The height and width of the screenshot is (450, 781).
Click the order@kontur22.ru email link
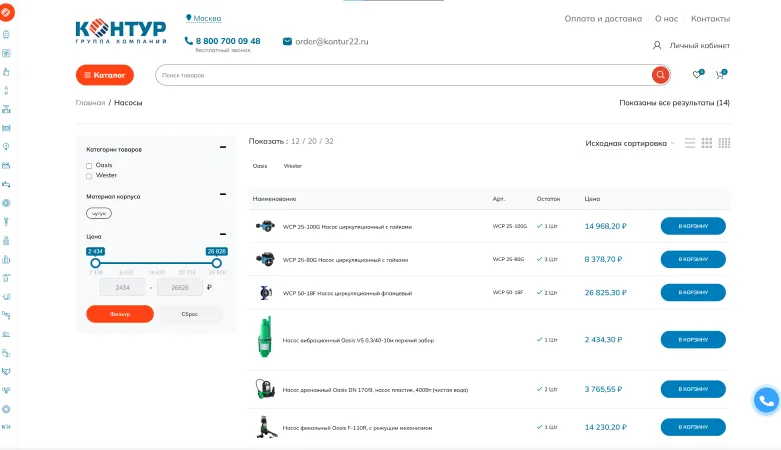pos(332,41)
